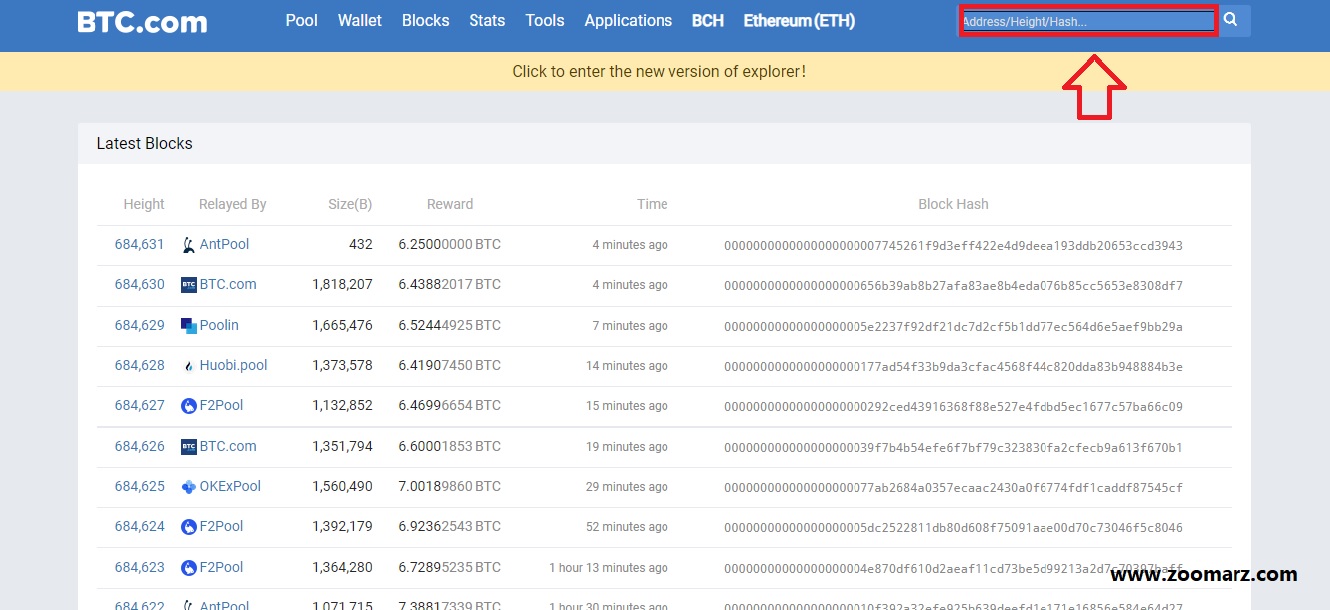This screenshot has width=1330, height=610.
Task: Click block hash ending f9bb29a
Action: tap(953, 326)
